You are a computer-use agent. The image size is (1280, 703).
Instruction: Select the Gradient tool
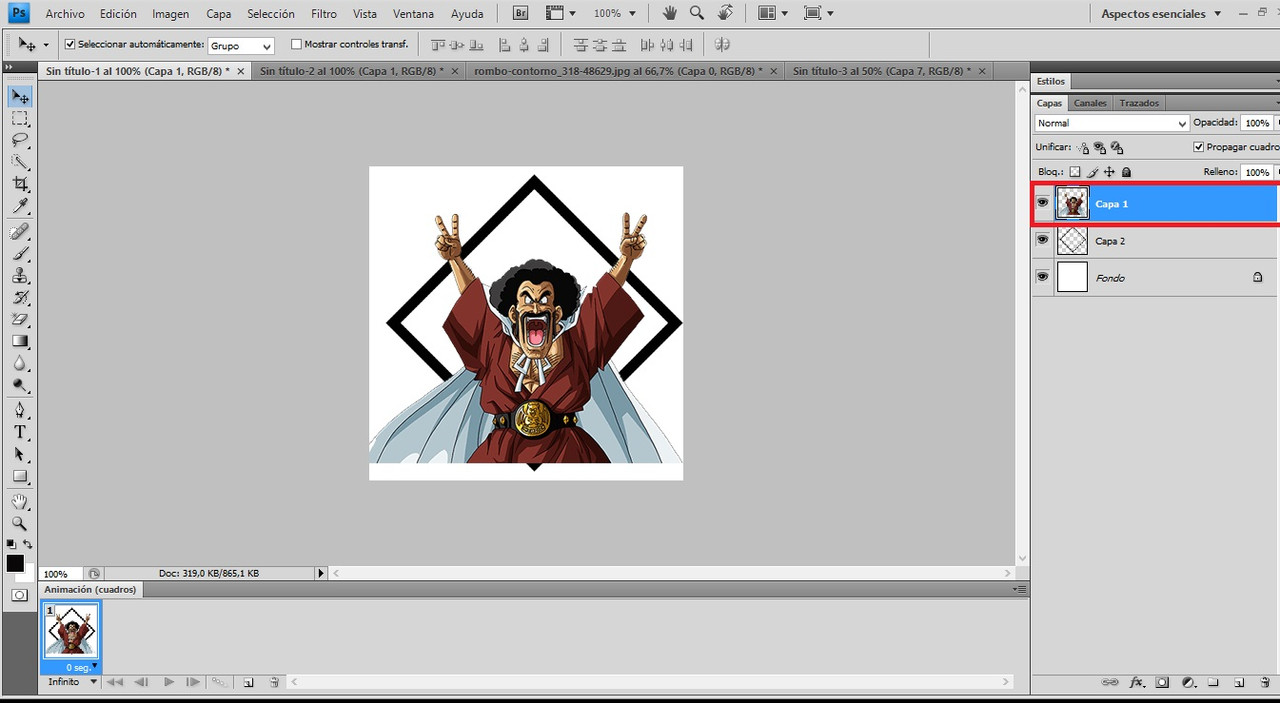click(x=20, y=342)
